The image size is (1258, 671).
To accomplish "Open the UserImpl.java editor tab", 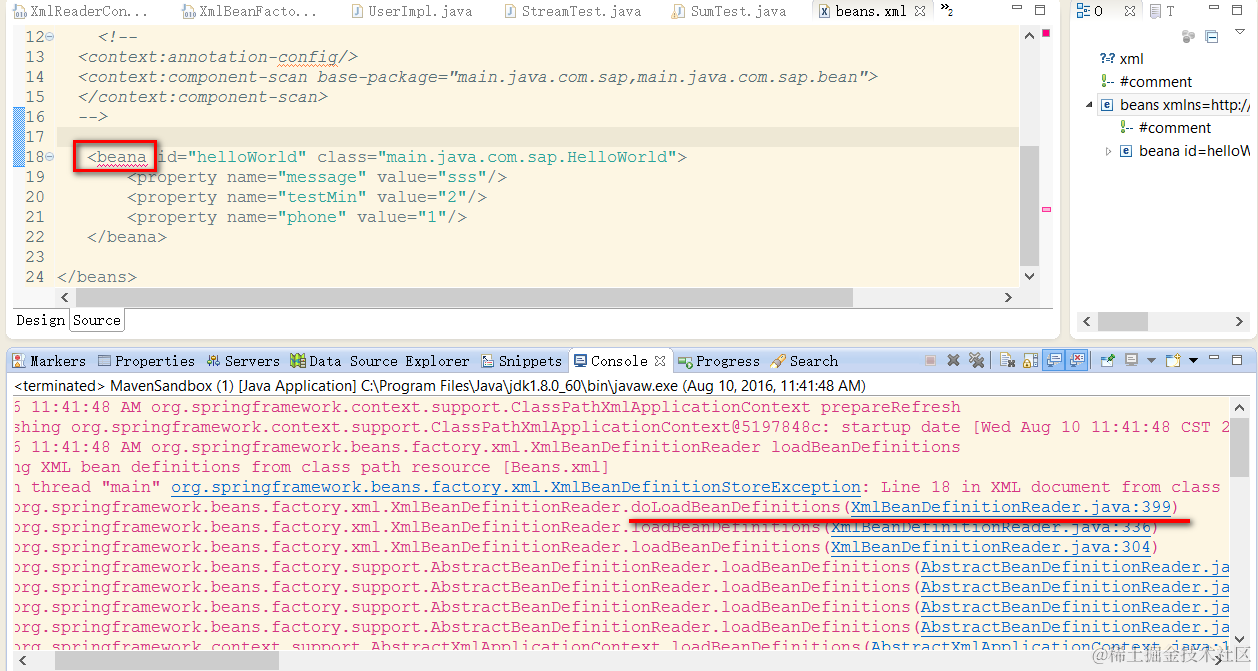I will tap(410, 12).
